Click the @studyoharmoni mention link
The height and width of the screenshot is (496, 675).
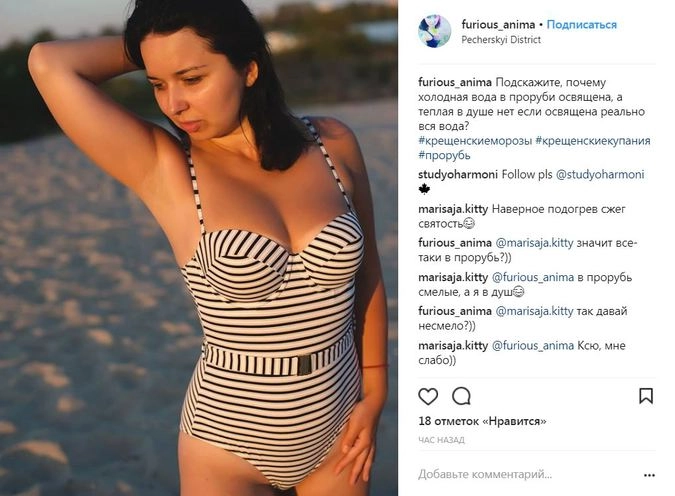[x=600, y=174]
